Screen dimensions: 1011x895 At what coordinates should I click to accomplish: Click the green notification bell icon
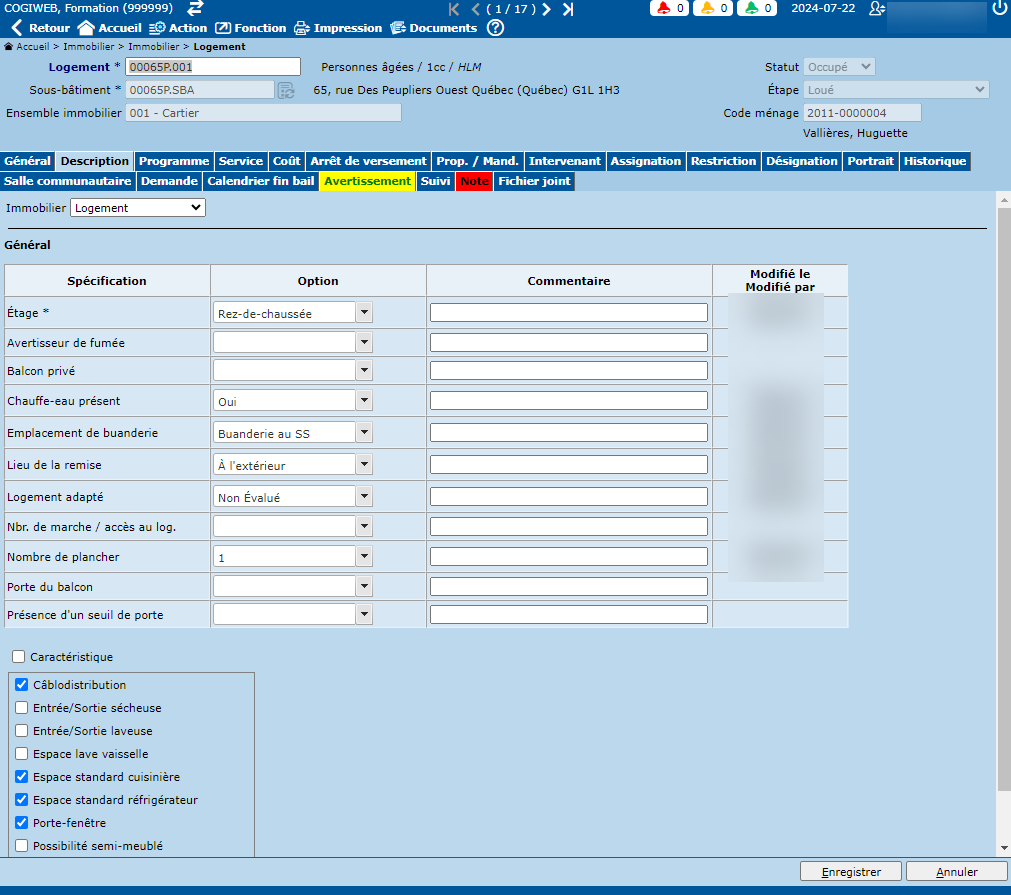752,9
